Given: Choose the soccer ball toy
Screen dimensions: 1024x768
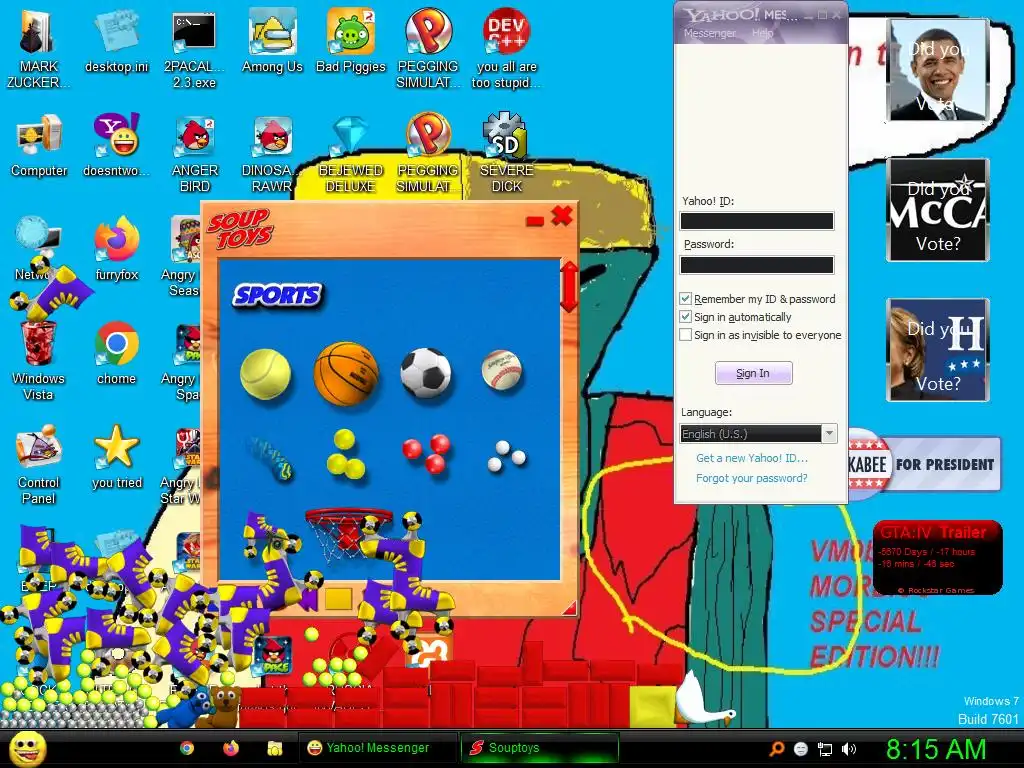Looking at the screenshot, I should click(x=426, y=373).
